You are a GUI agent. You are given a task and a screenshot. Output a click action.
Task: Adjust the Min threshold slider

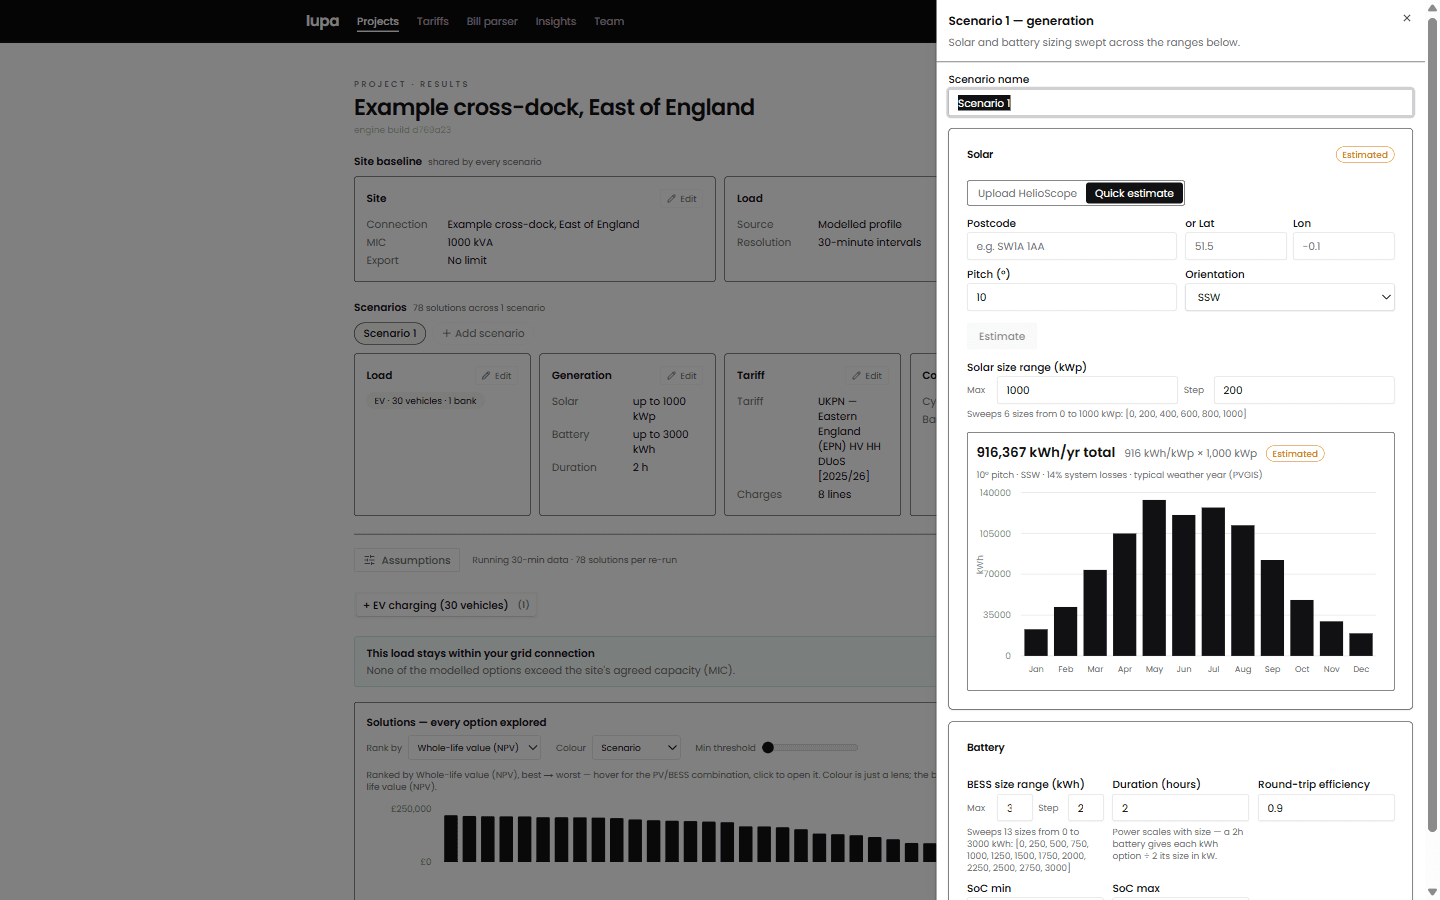(811, 748)
